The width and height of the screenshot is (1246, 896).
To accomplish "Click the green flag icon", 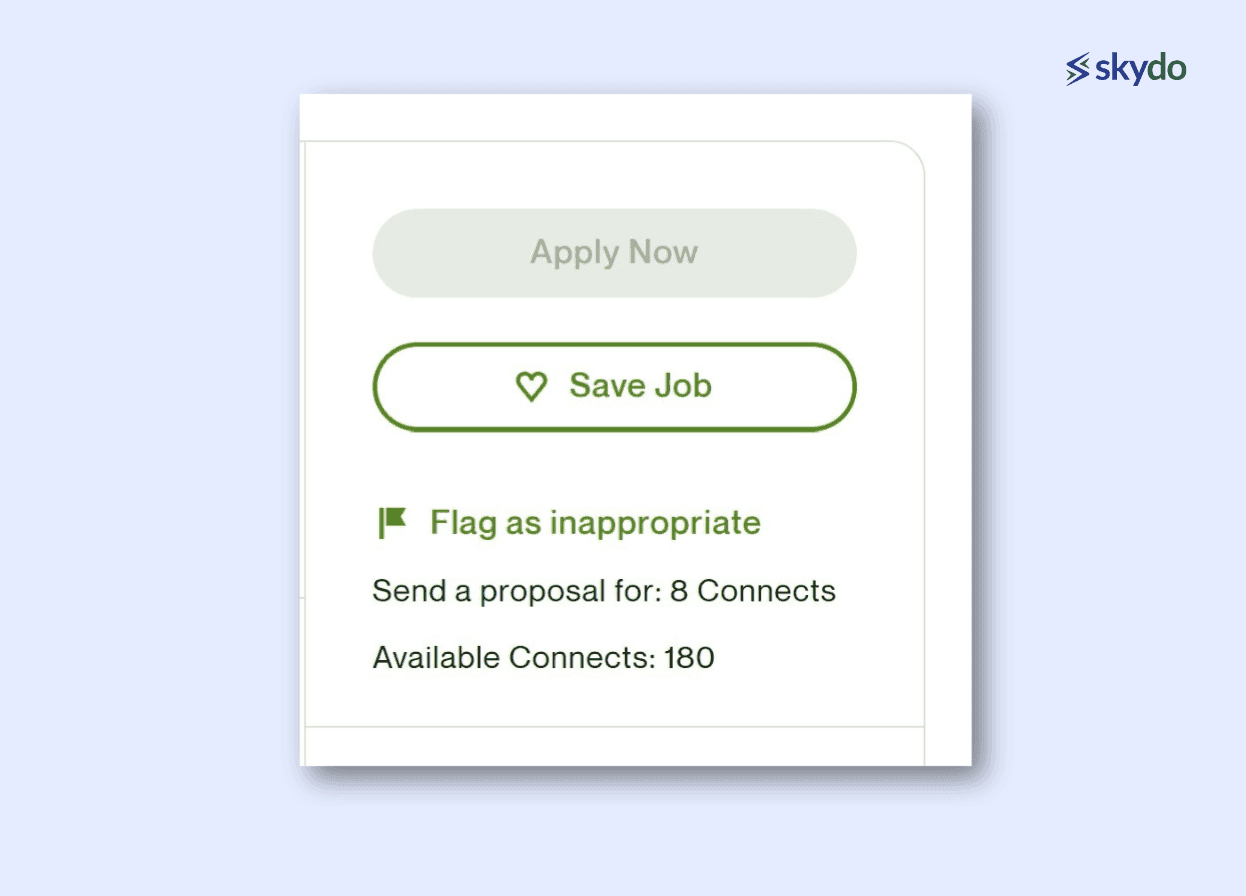I will point(392,522).
